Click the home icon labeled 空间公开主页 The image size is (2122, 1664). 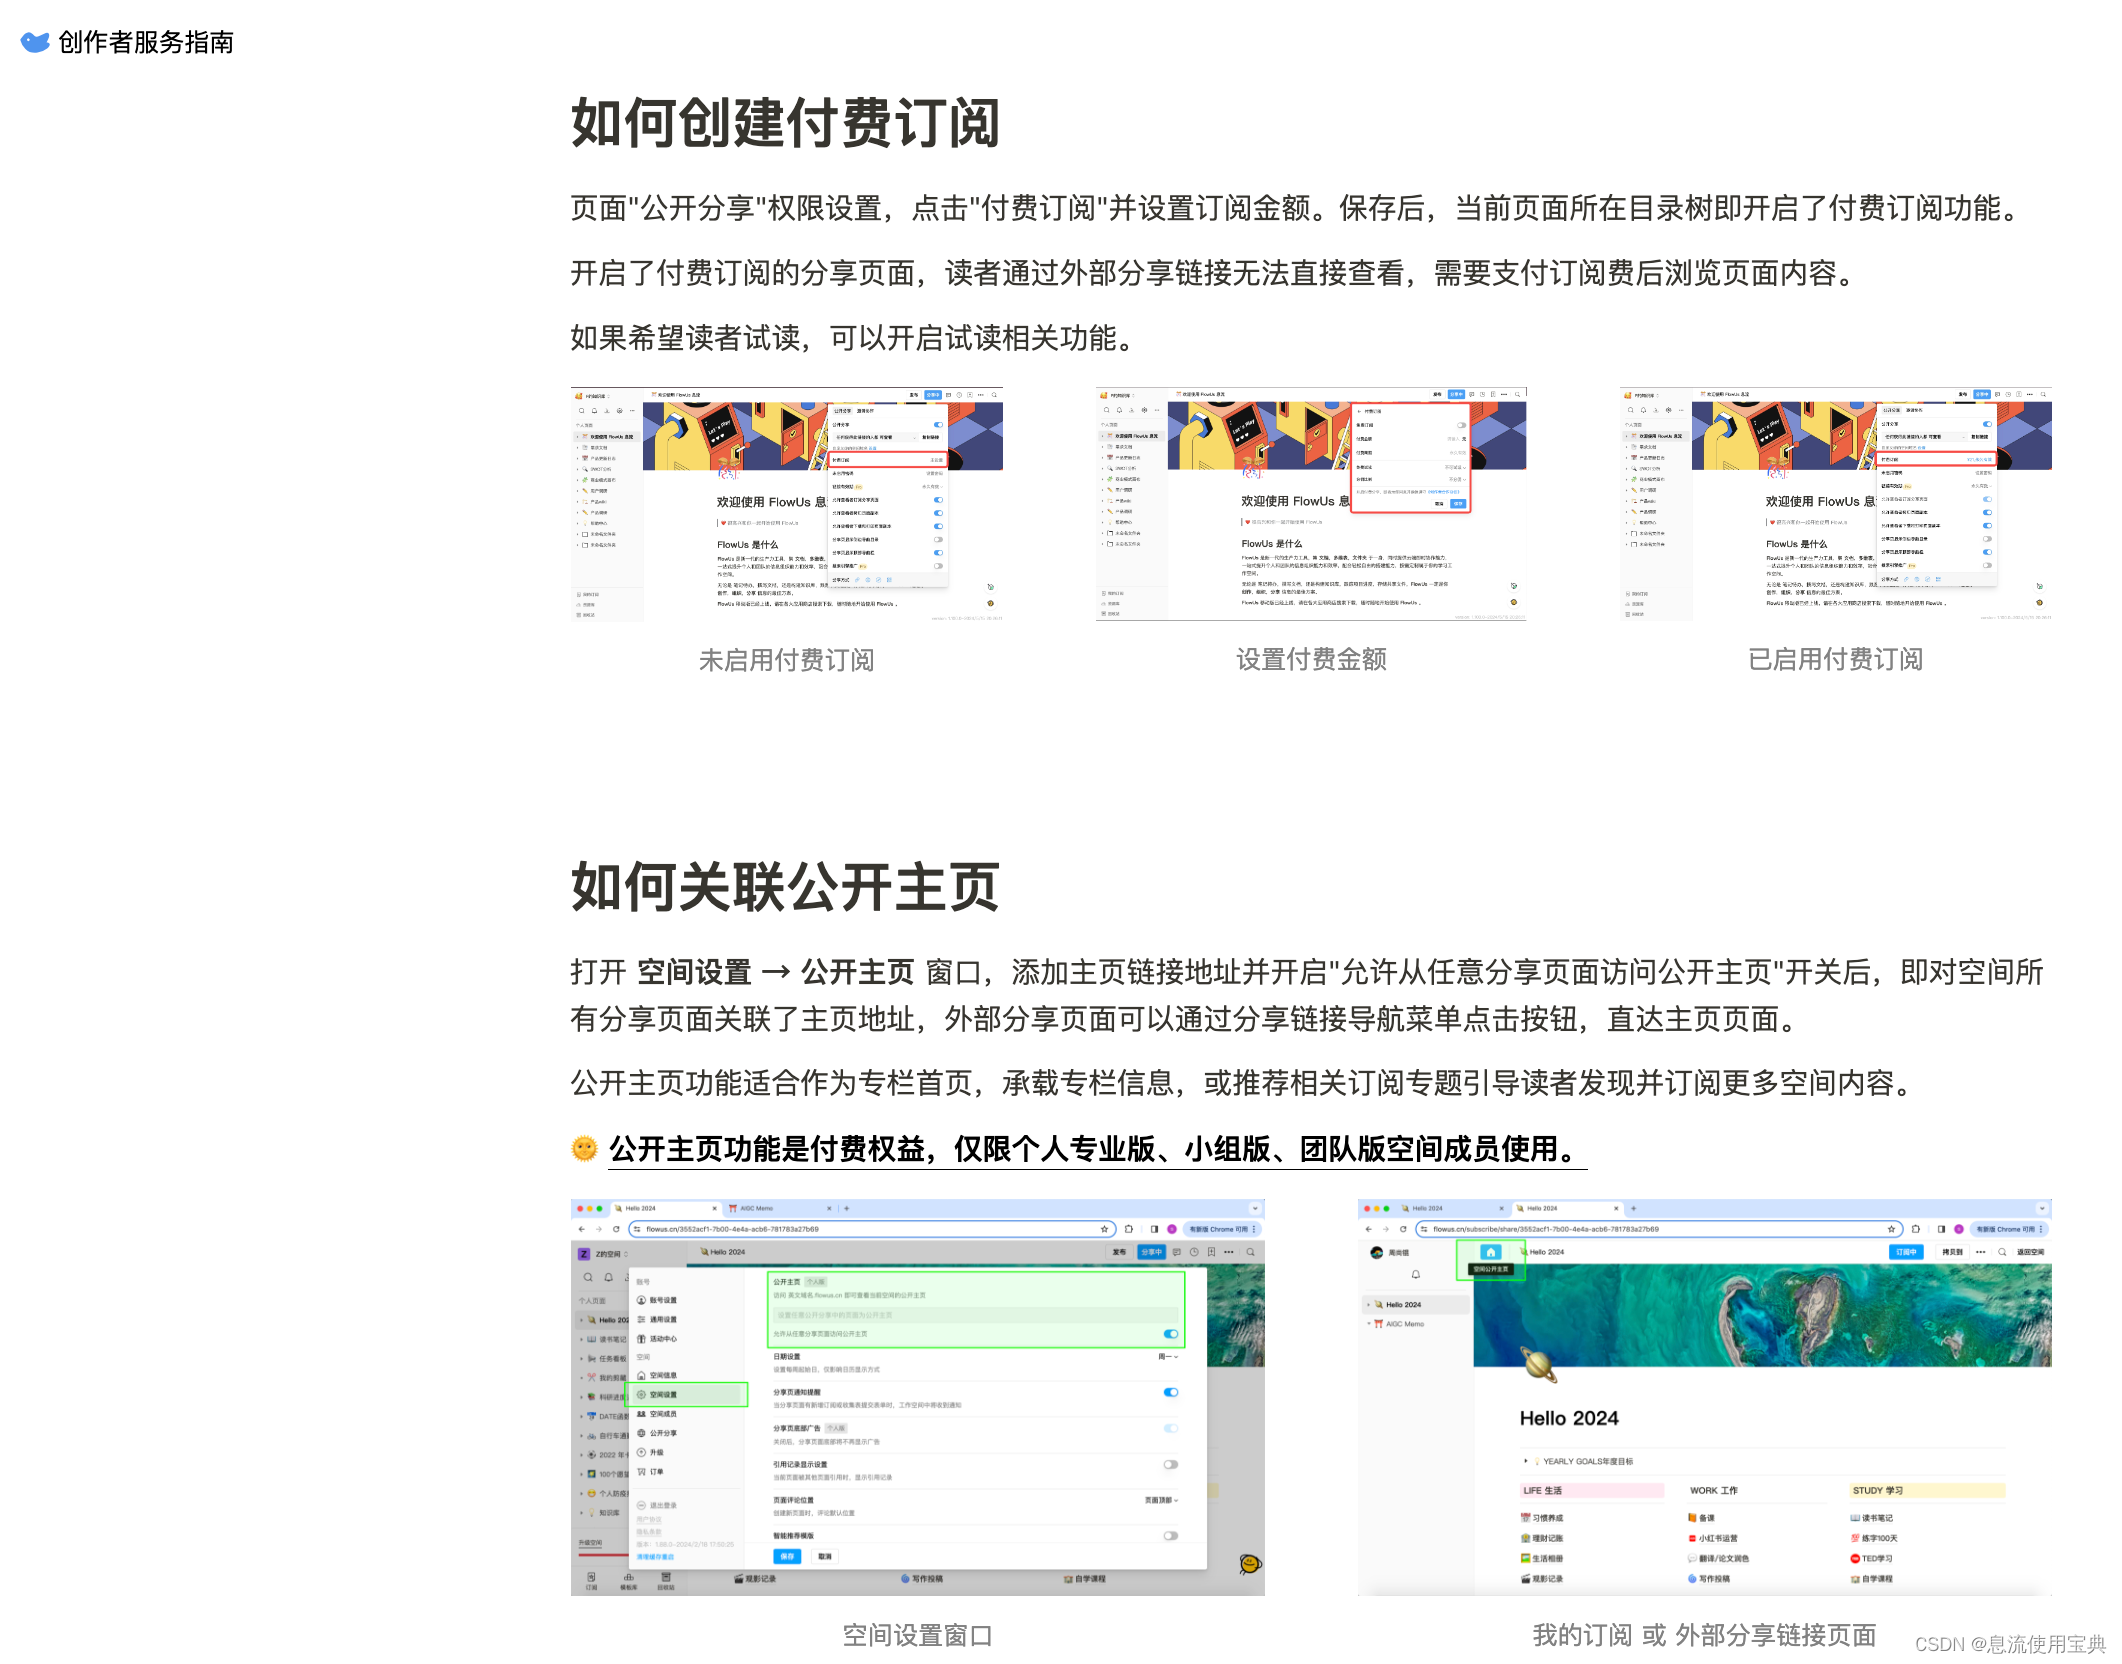1490,1252
